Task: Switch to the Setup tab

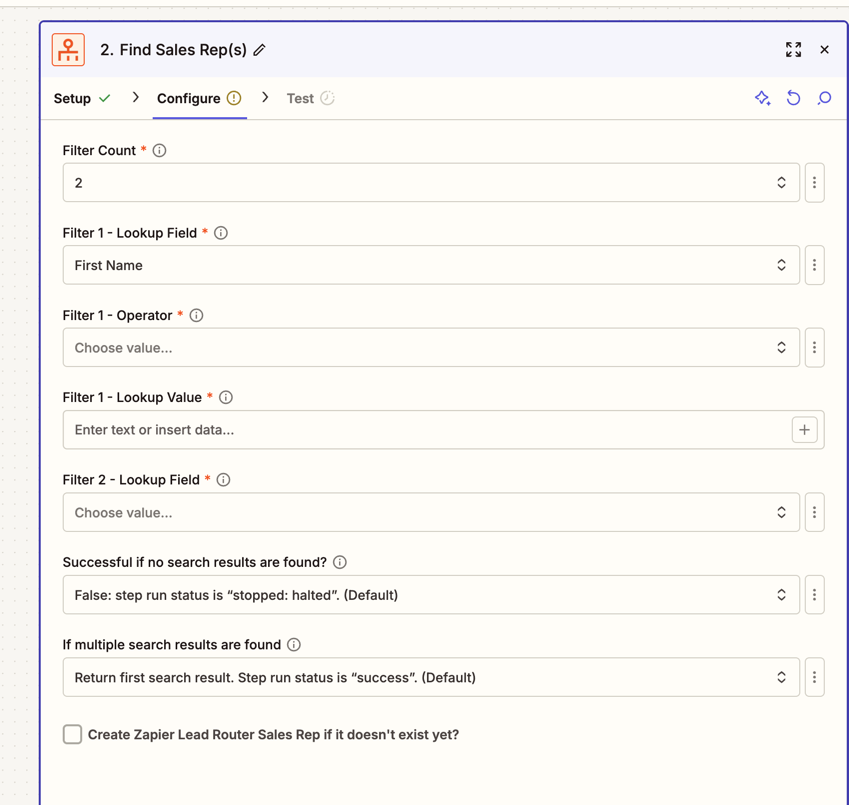Action: coord(73,98)
